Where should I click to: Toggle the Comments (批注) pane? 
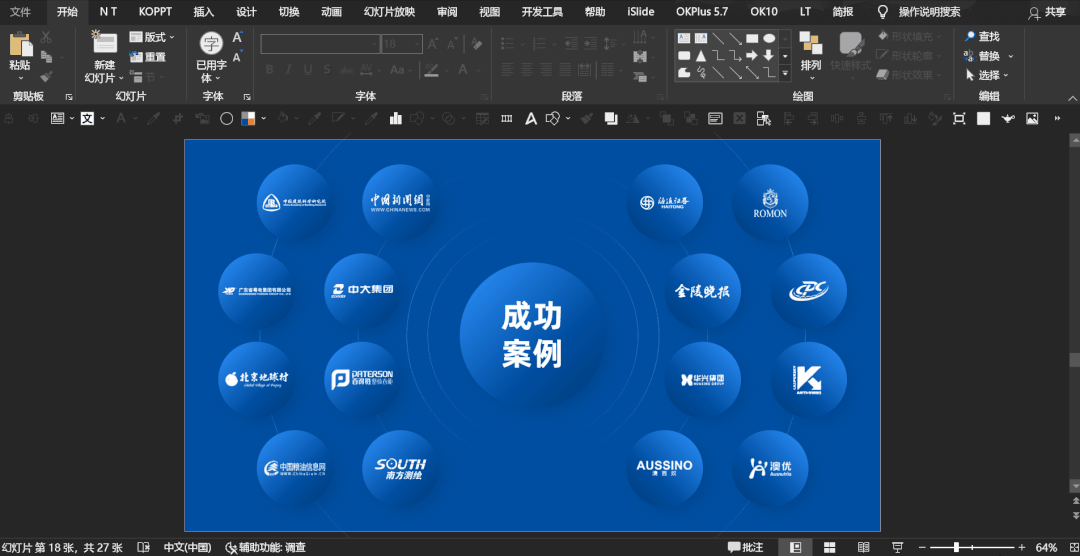coord(746,548)
